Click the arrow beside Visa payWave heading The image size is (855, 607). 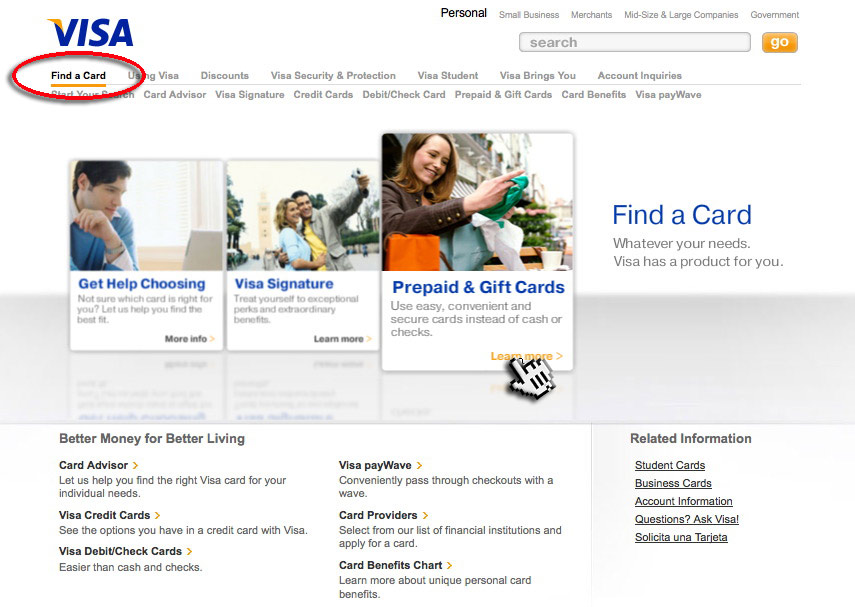coord(420,466)
